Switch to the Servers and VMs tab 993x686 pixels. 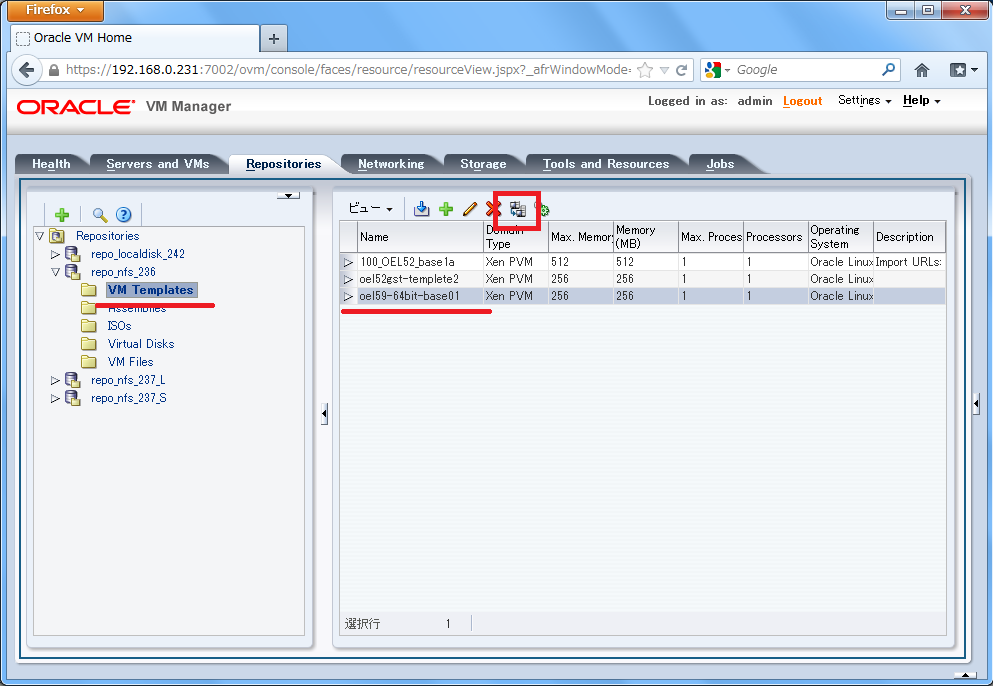158,163
